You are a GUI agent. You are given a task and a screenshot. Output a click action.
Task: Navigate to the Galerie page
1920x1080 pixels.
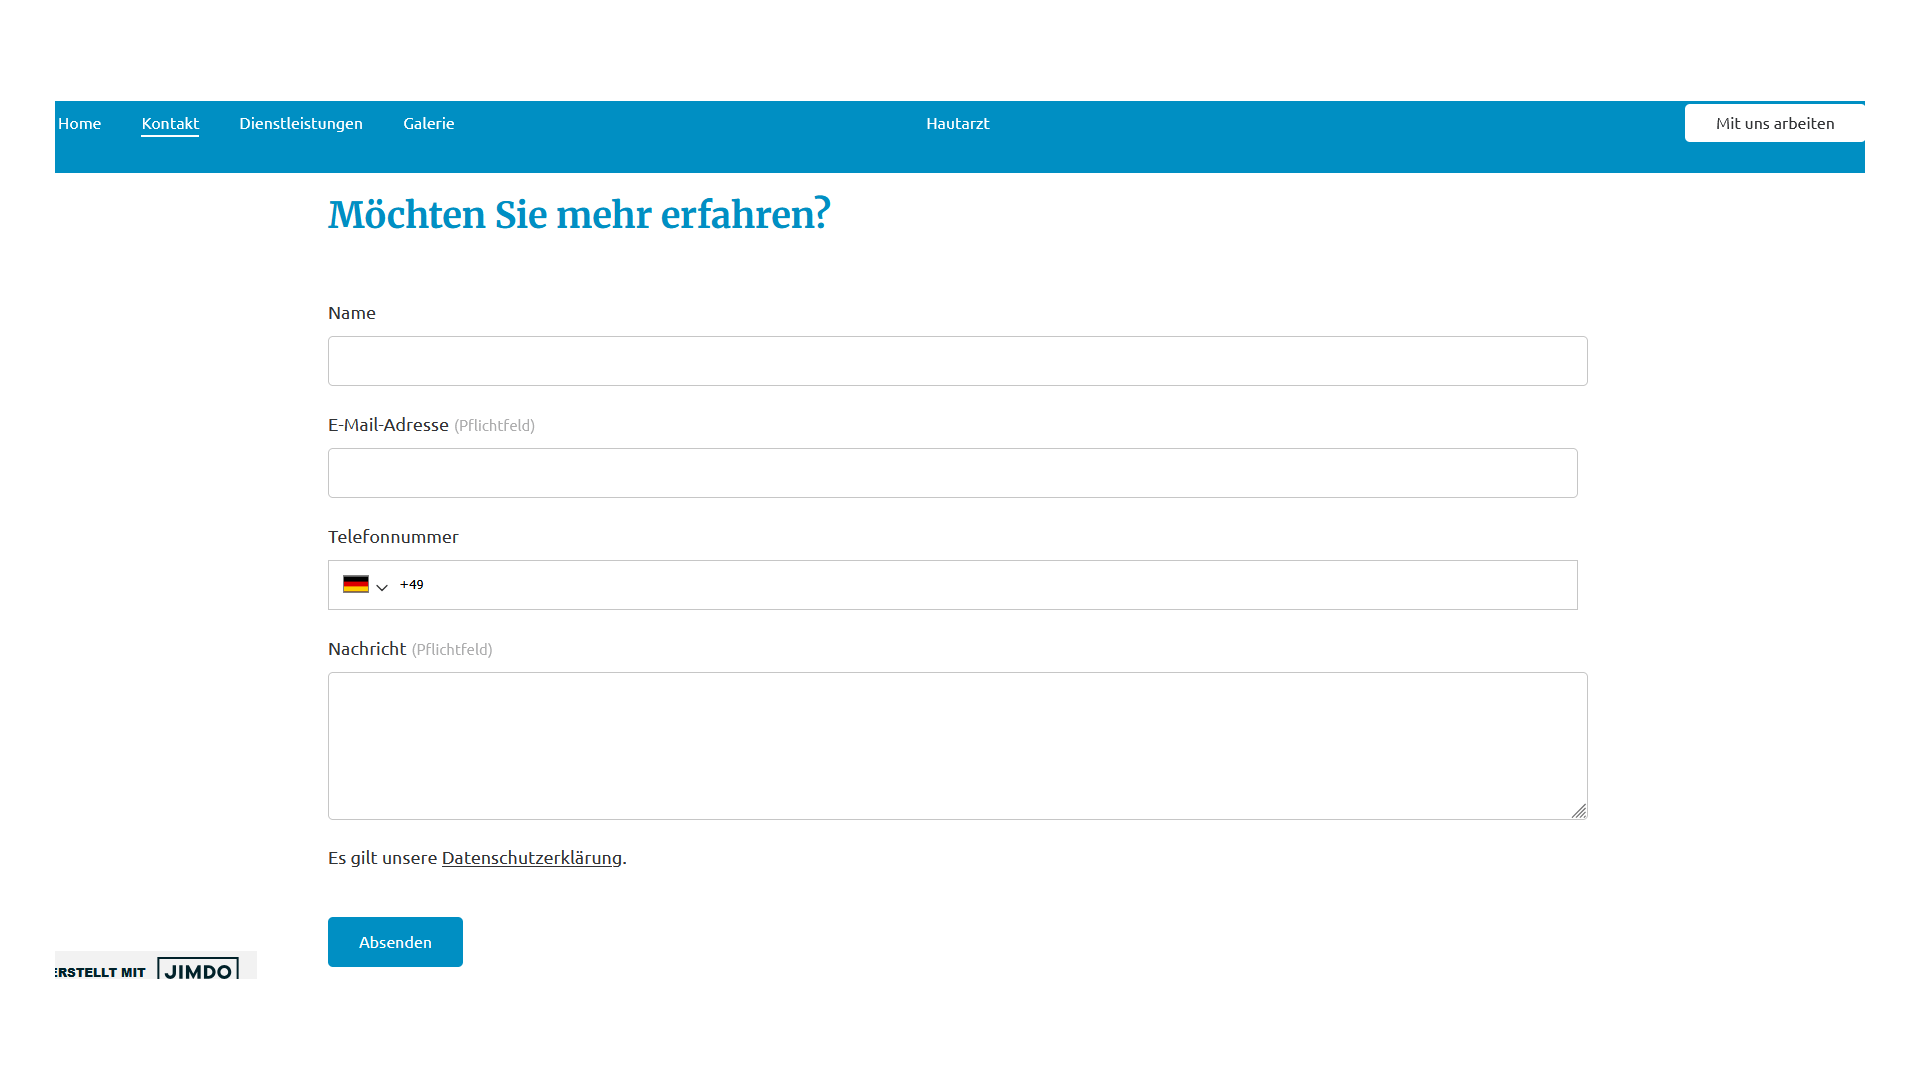[428, 123]
